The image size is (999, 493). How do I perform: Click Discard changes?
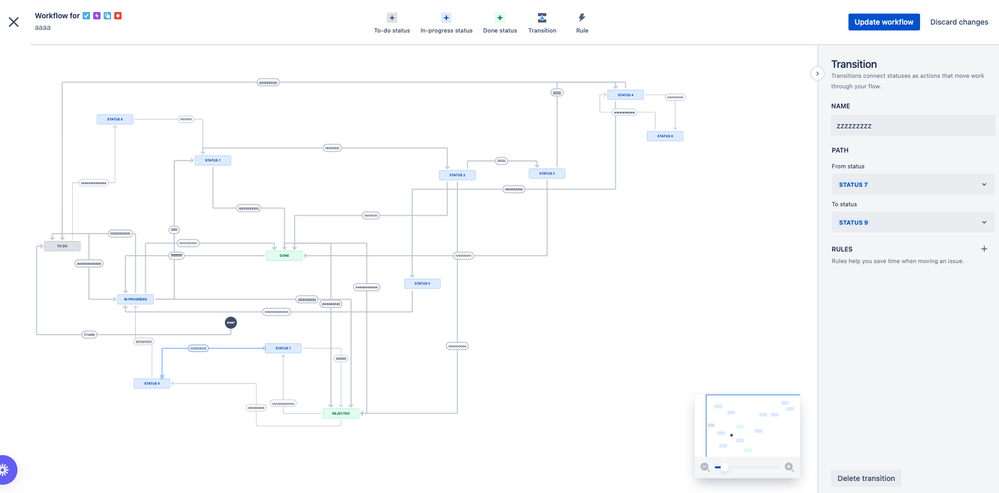(x=959, y=22)
